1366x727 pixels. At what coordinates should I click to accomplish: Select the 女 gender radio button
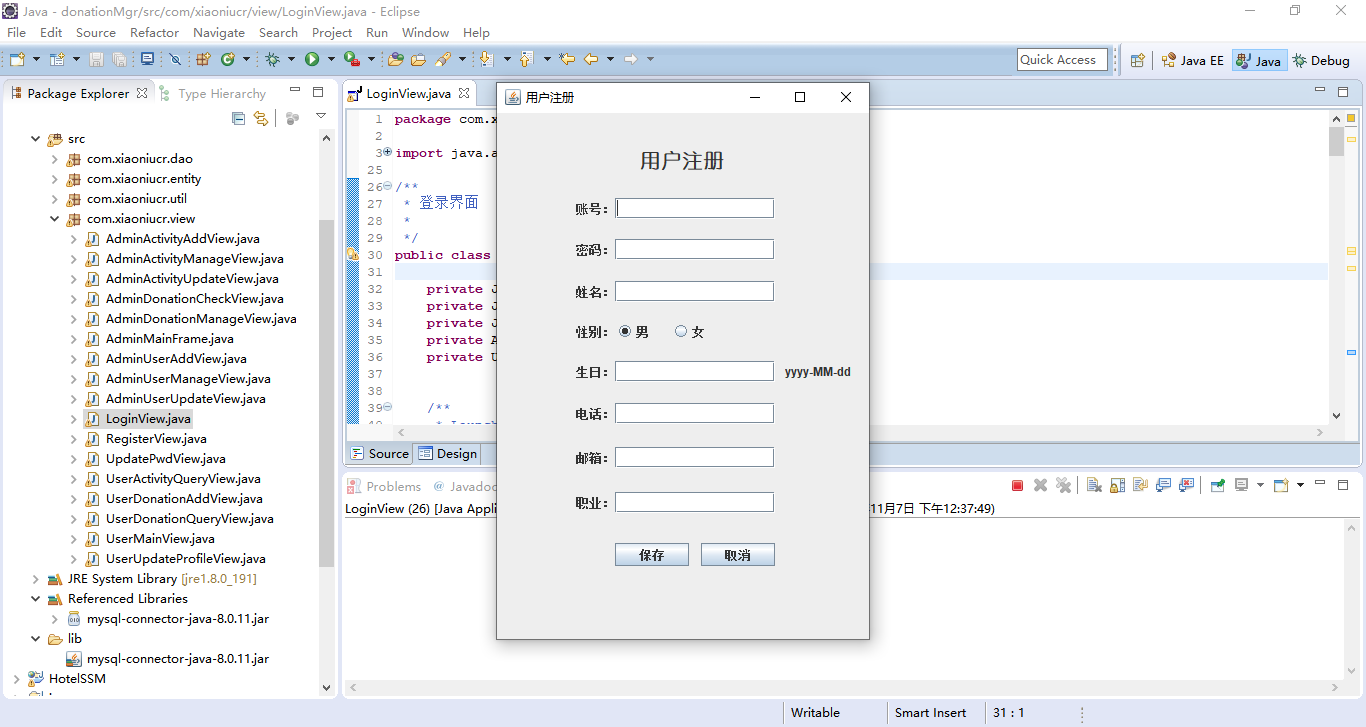(681, 331)
